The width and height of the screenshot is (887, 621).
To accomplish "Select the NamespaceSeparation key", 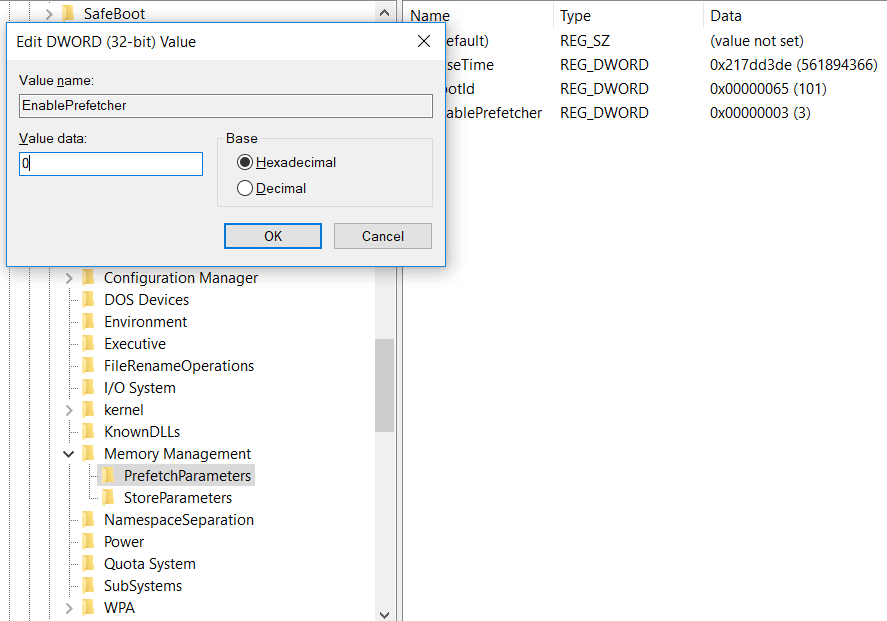I will [179, 520].
